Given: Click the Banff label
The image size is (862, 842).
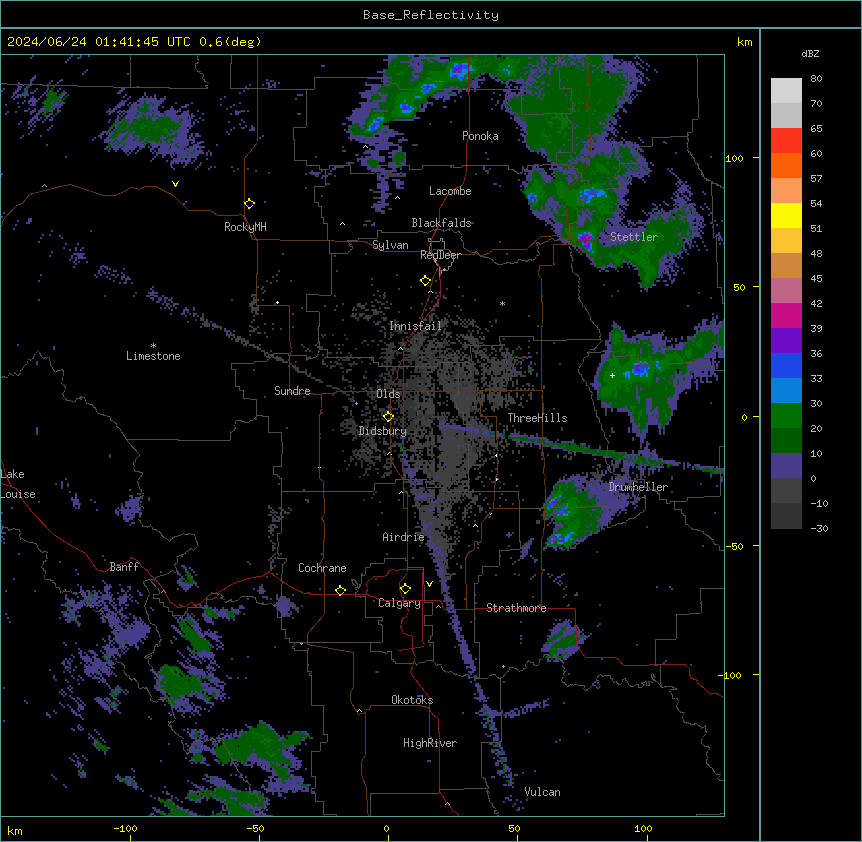Looking at the screenshot, I should pos(124,567).
